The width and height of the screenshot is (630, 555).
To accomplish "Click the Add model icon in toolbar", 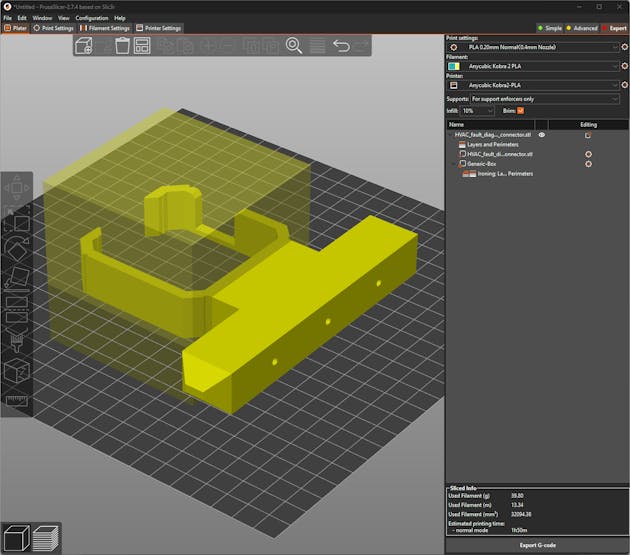I will pos(84,46).
